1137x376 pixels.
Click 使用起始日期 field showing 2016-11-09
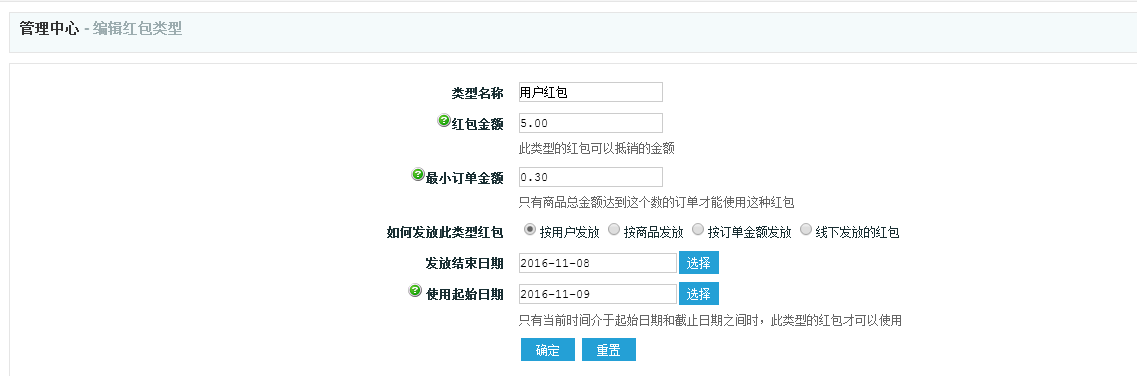[598, 293]
